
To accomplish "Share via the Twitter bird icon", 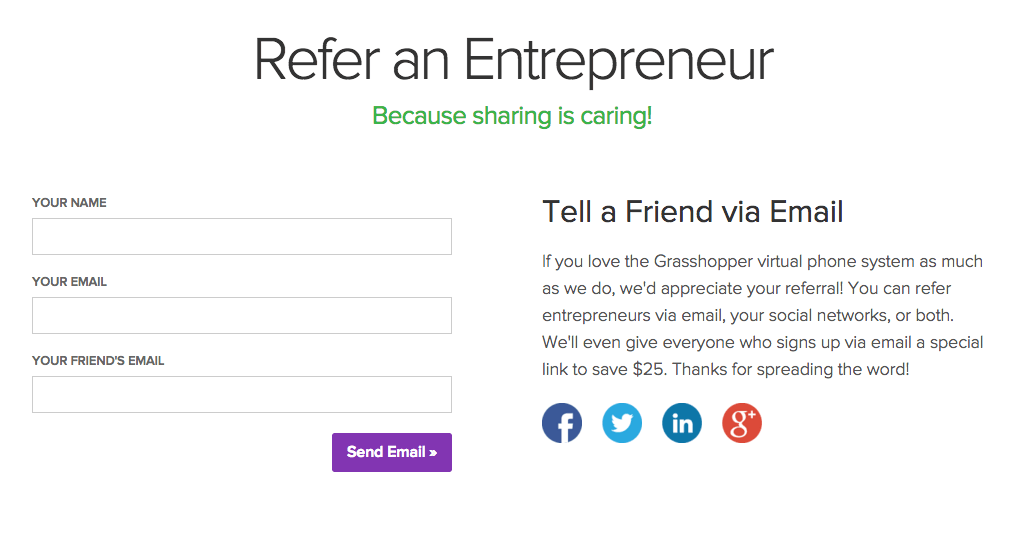I will pyautogui.click(x=622, y=423).
